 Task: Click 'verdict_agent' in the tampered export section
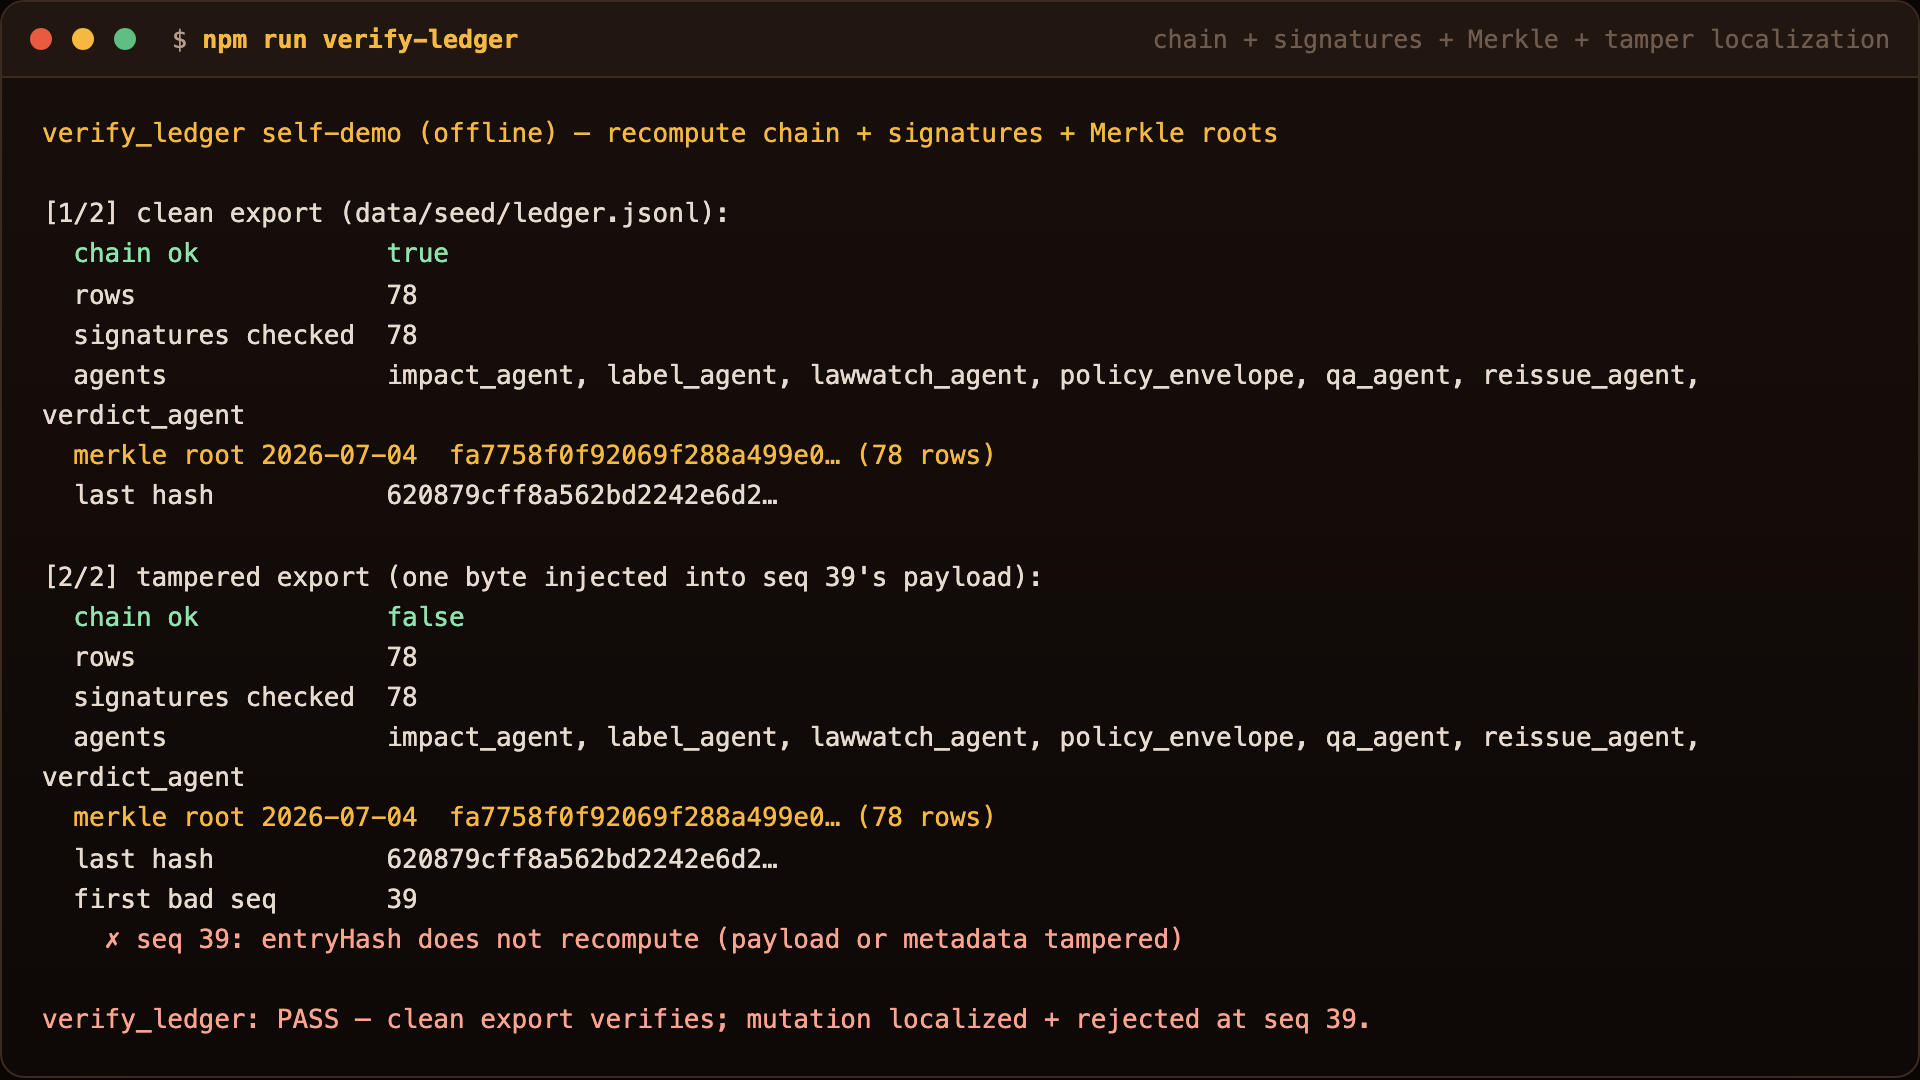[143, 778]
